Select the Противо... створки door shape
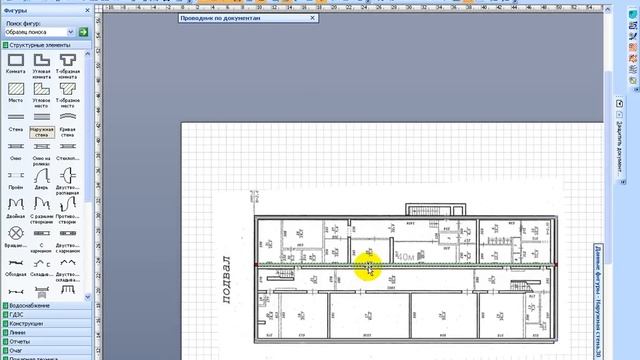The height and width of the screenshot is (360, 640). point(67,210)
